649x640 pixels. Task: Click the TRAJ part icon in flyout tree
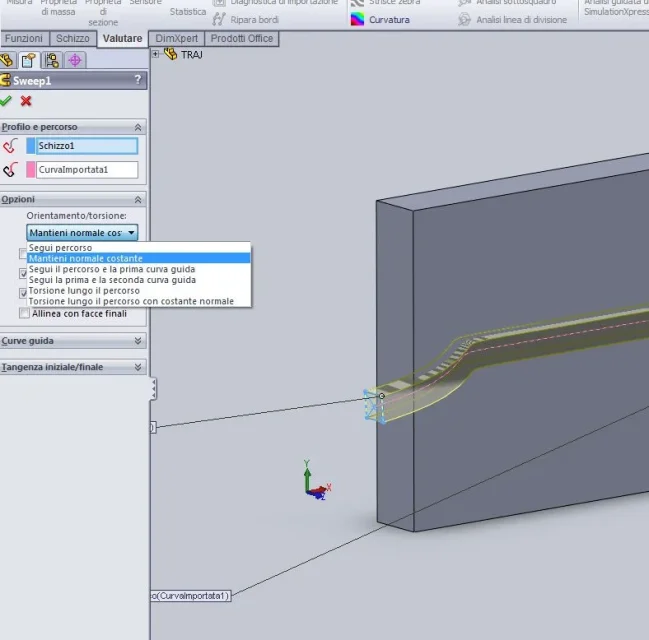pos(171,54)
